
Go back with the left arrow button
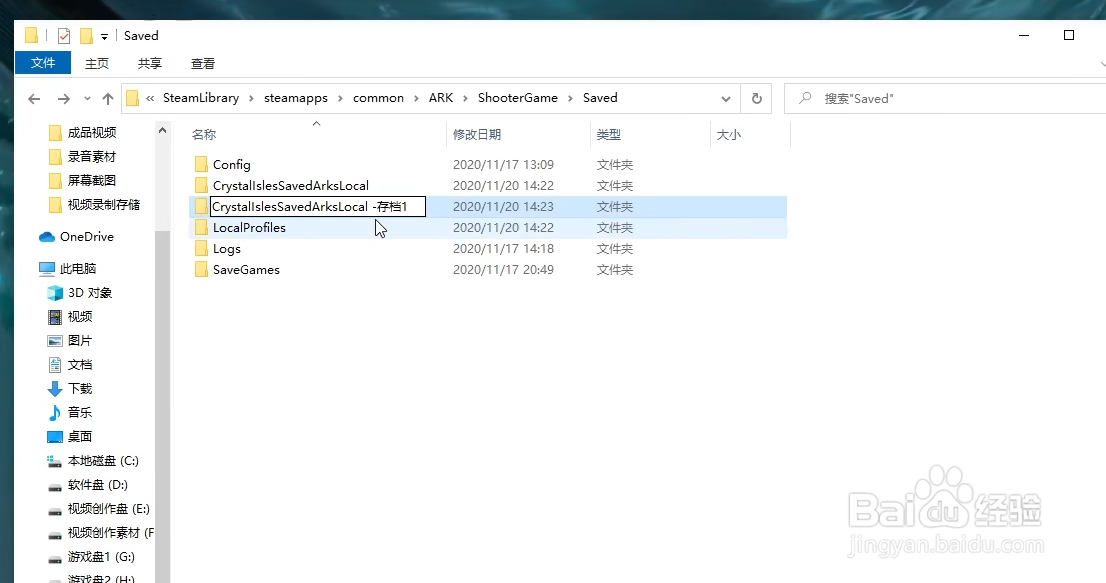tap(34, 99)
